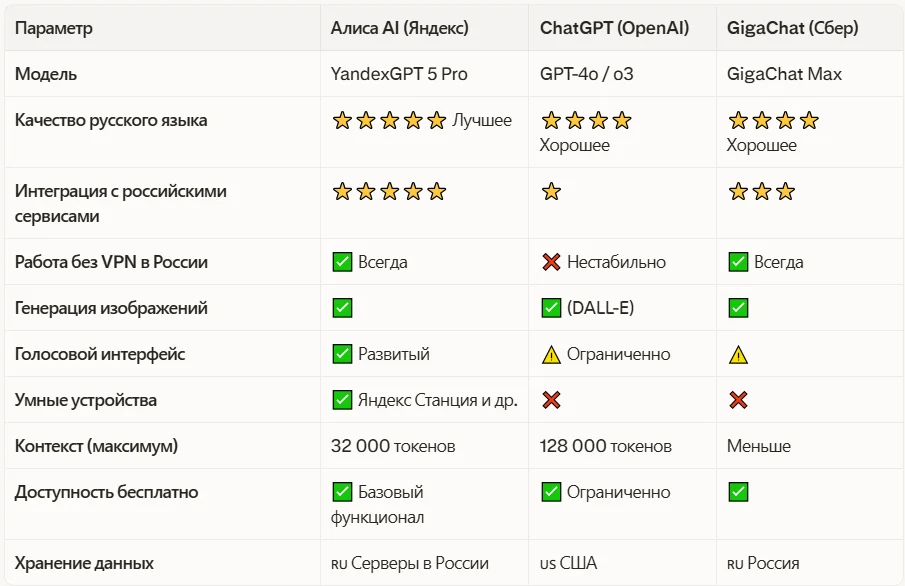Click the checkmark in GigaChat's free availability cell
Screen dimensions: 905x586
coord(738,493)
